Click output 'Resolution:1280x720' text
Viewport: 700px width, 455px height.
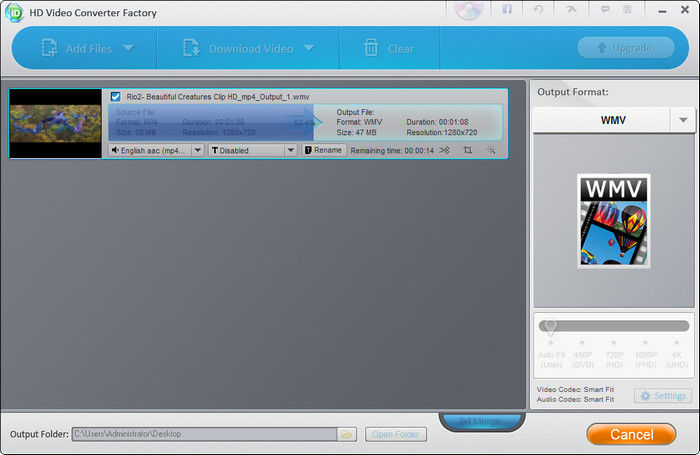point(442,132)
